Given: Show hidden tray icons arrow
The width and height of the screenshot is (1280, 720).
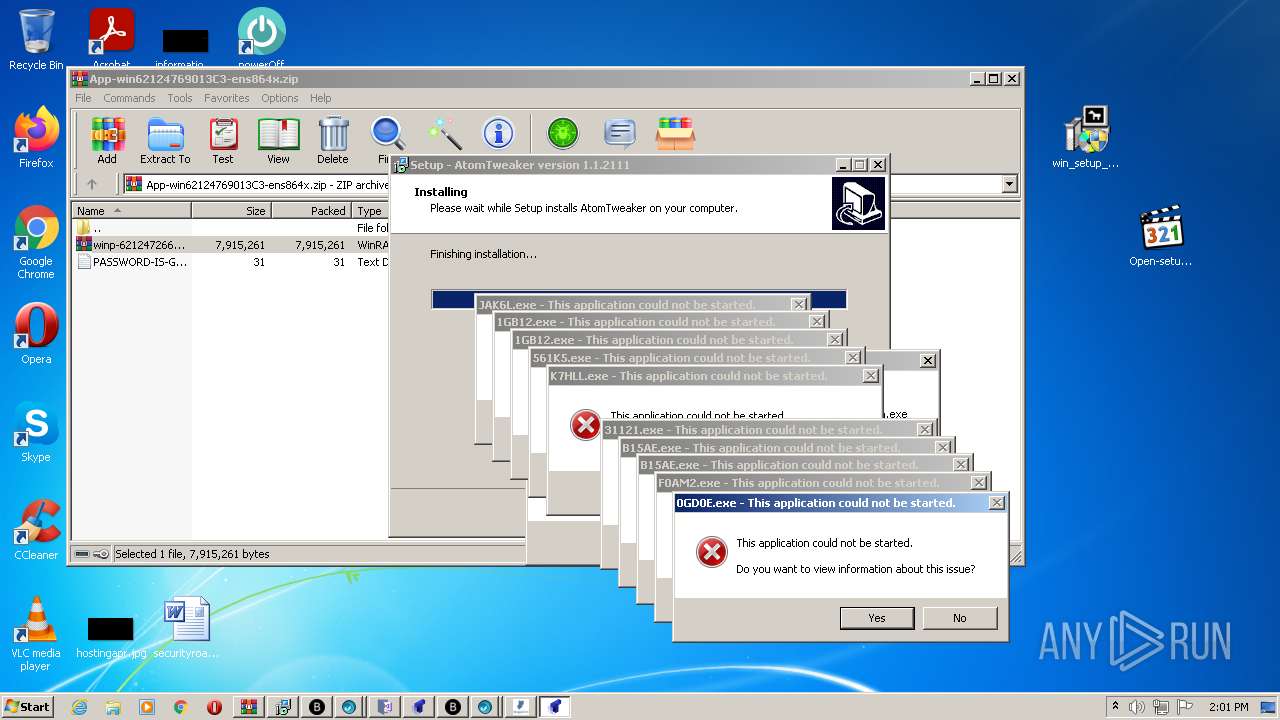Looking at the screenshot, I should pyautogui.click(x=1115, y=706).
